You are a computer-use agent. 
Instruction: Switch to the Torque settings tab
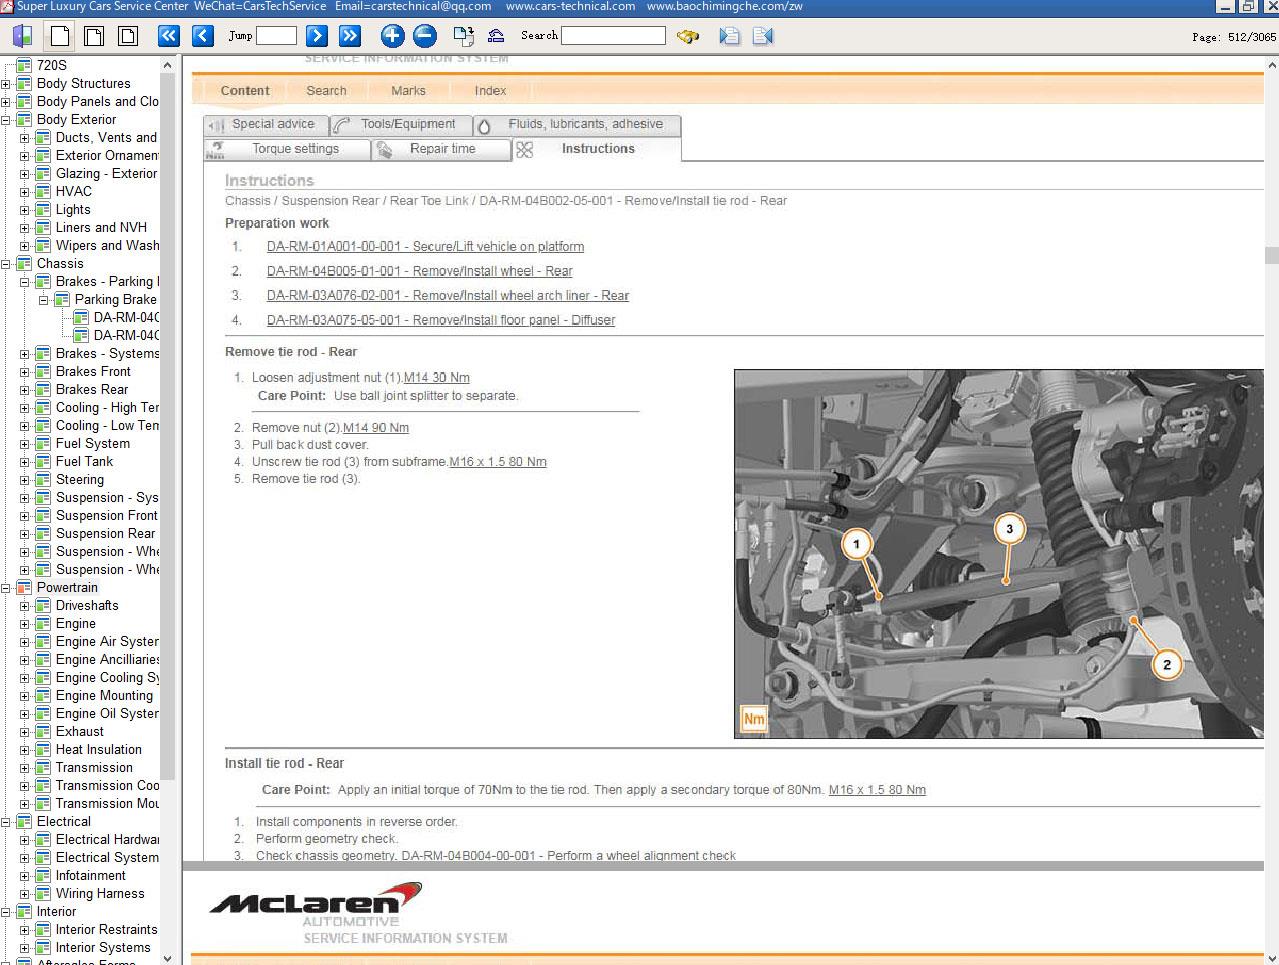[286, 149]
